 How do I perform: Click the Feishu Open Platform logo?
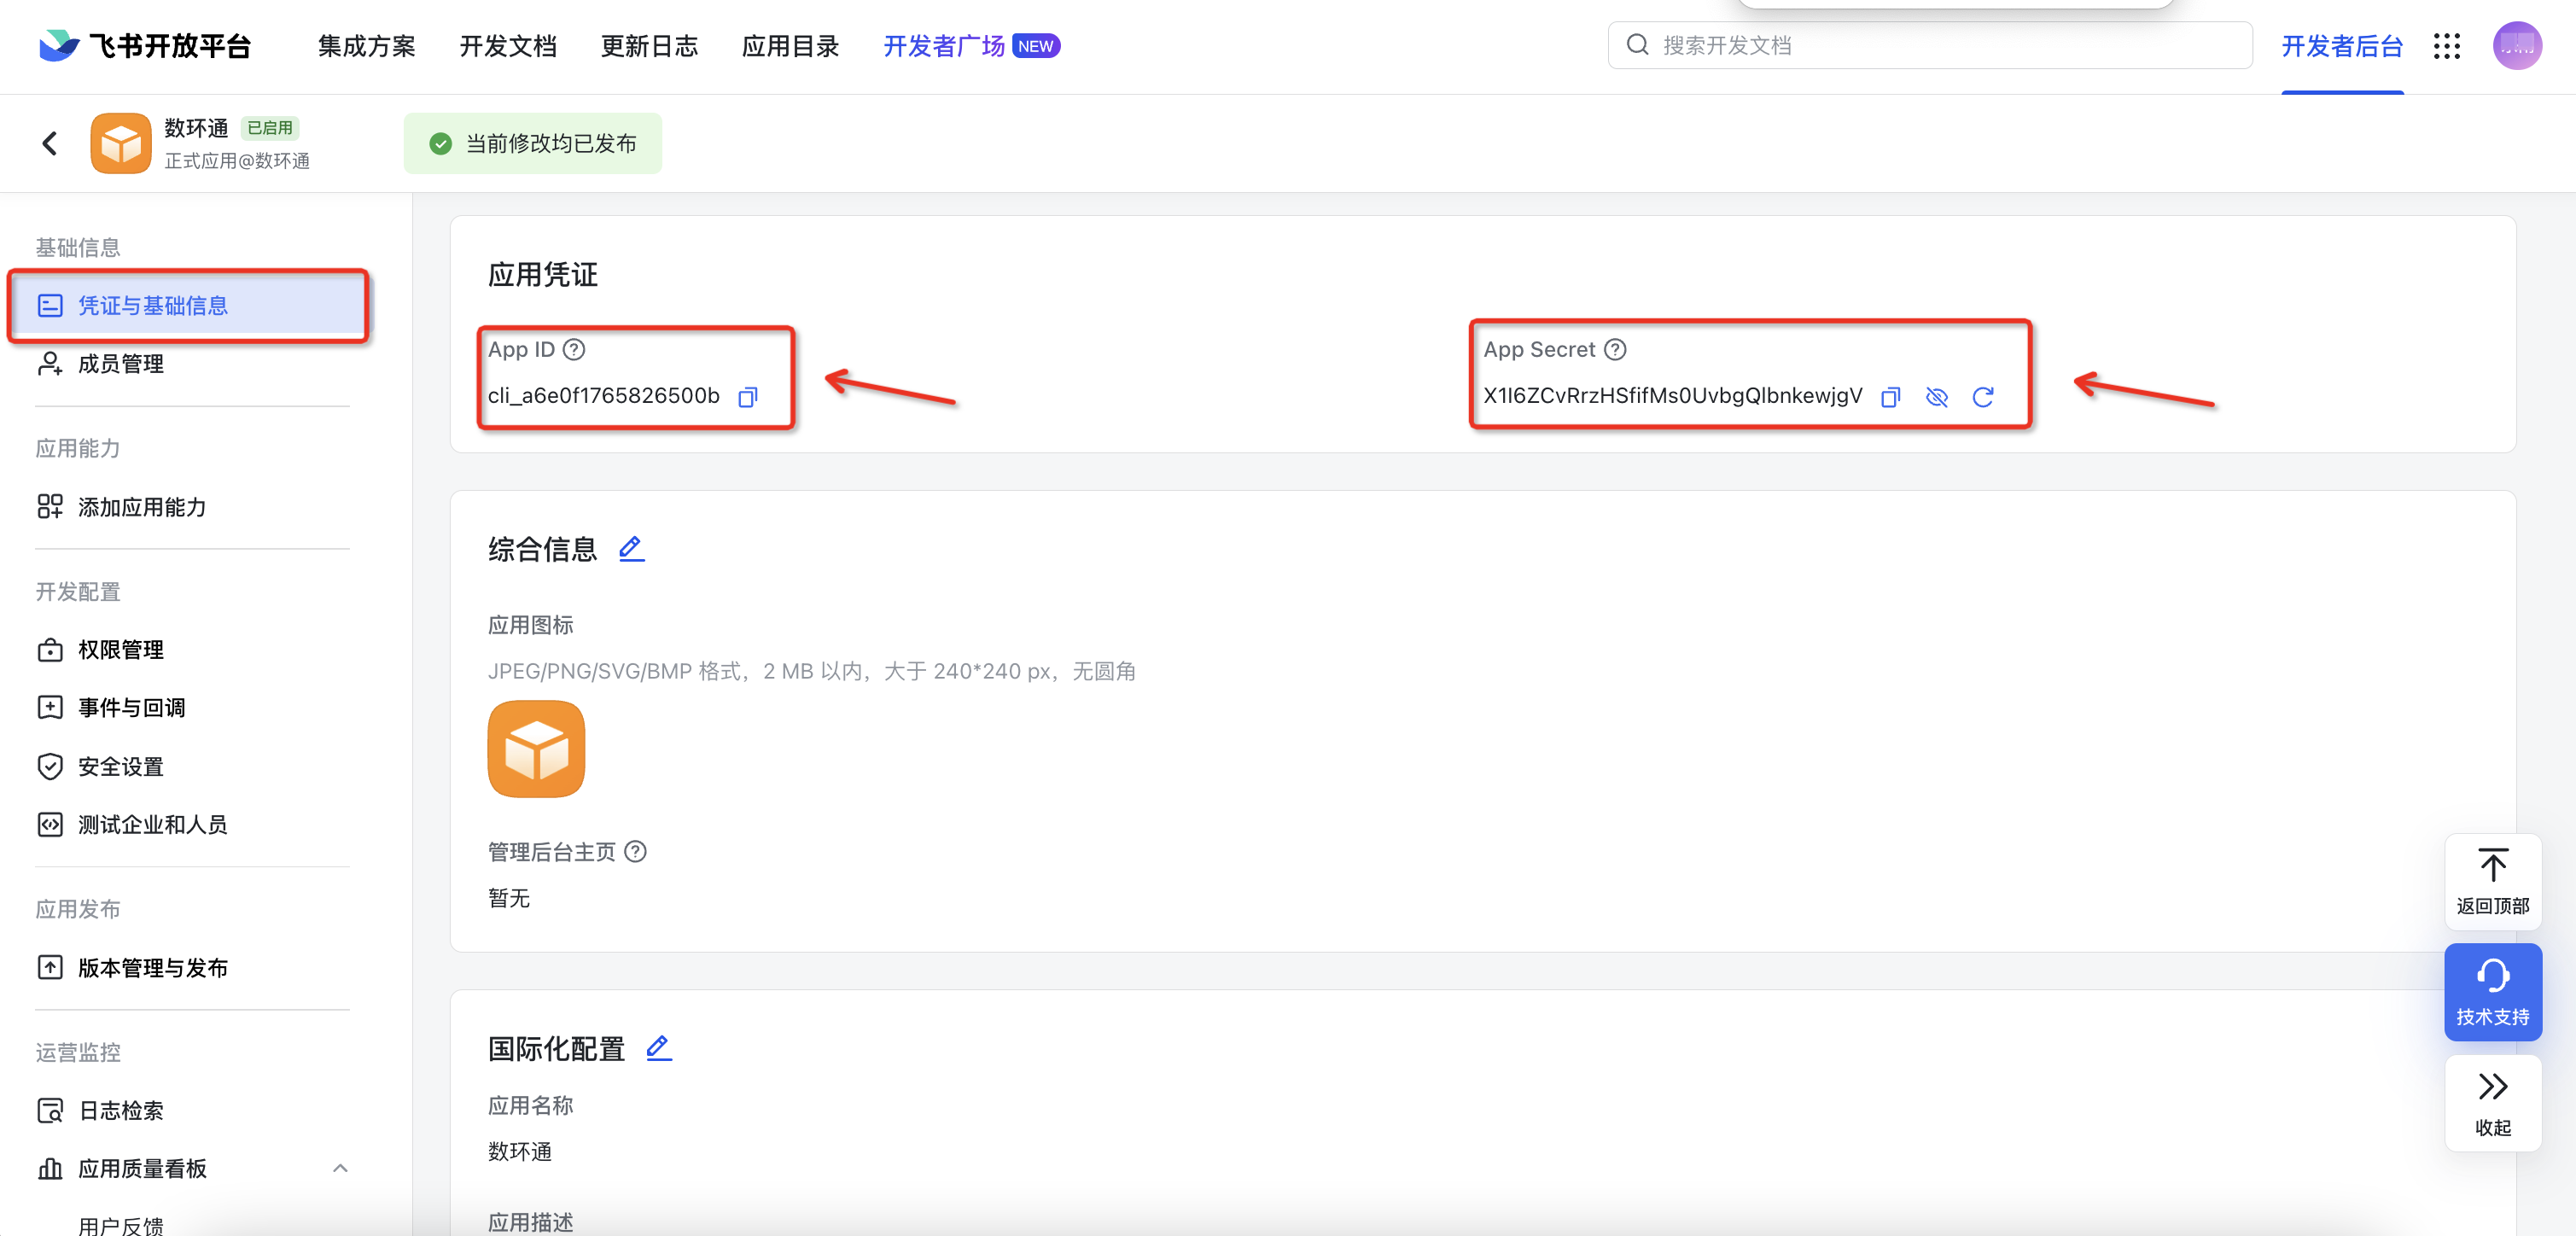coord(145,46)
